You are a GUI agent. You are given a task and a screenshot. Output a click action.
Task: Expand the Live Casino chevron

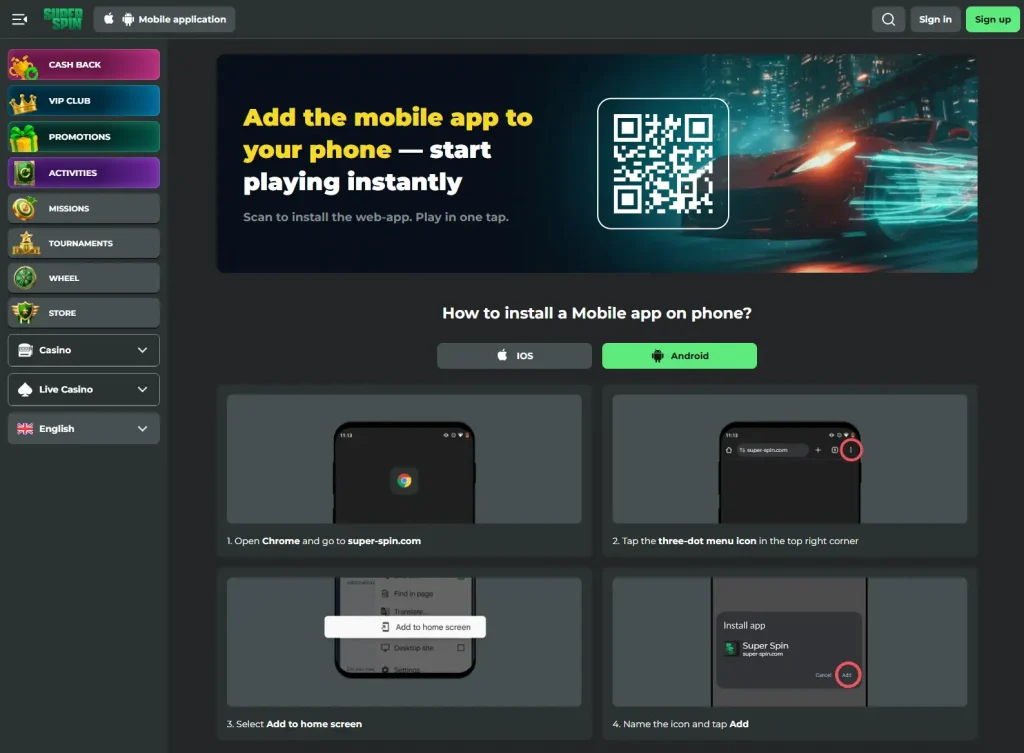pos(142,389)
